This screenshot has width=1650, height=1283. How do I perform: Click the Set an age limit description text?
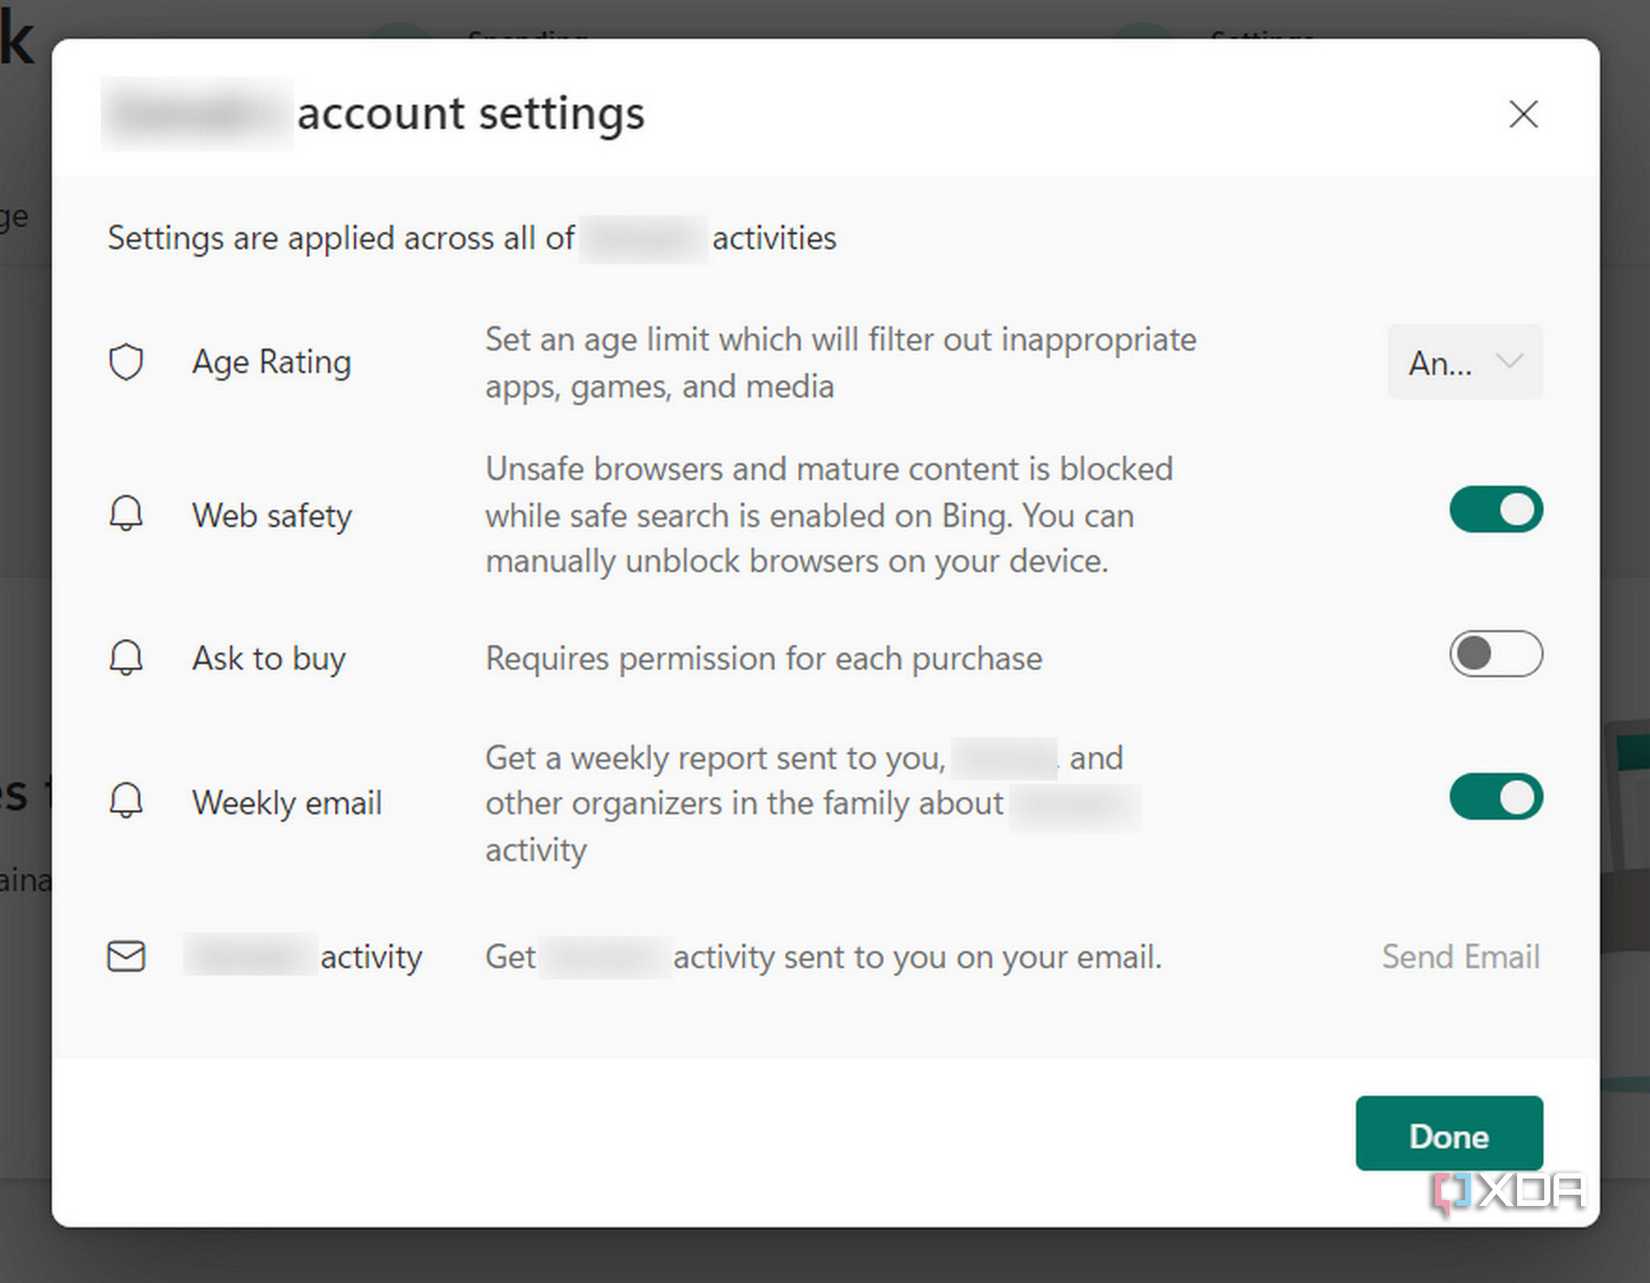coord(841,363)
